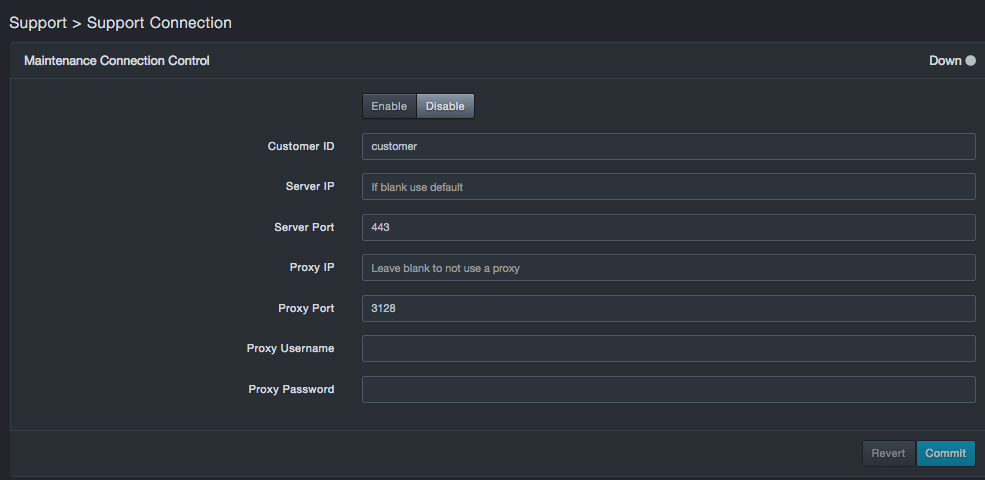Select the Disable toggle button
The image size is (985, 480).
coord(445,106)
